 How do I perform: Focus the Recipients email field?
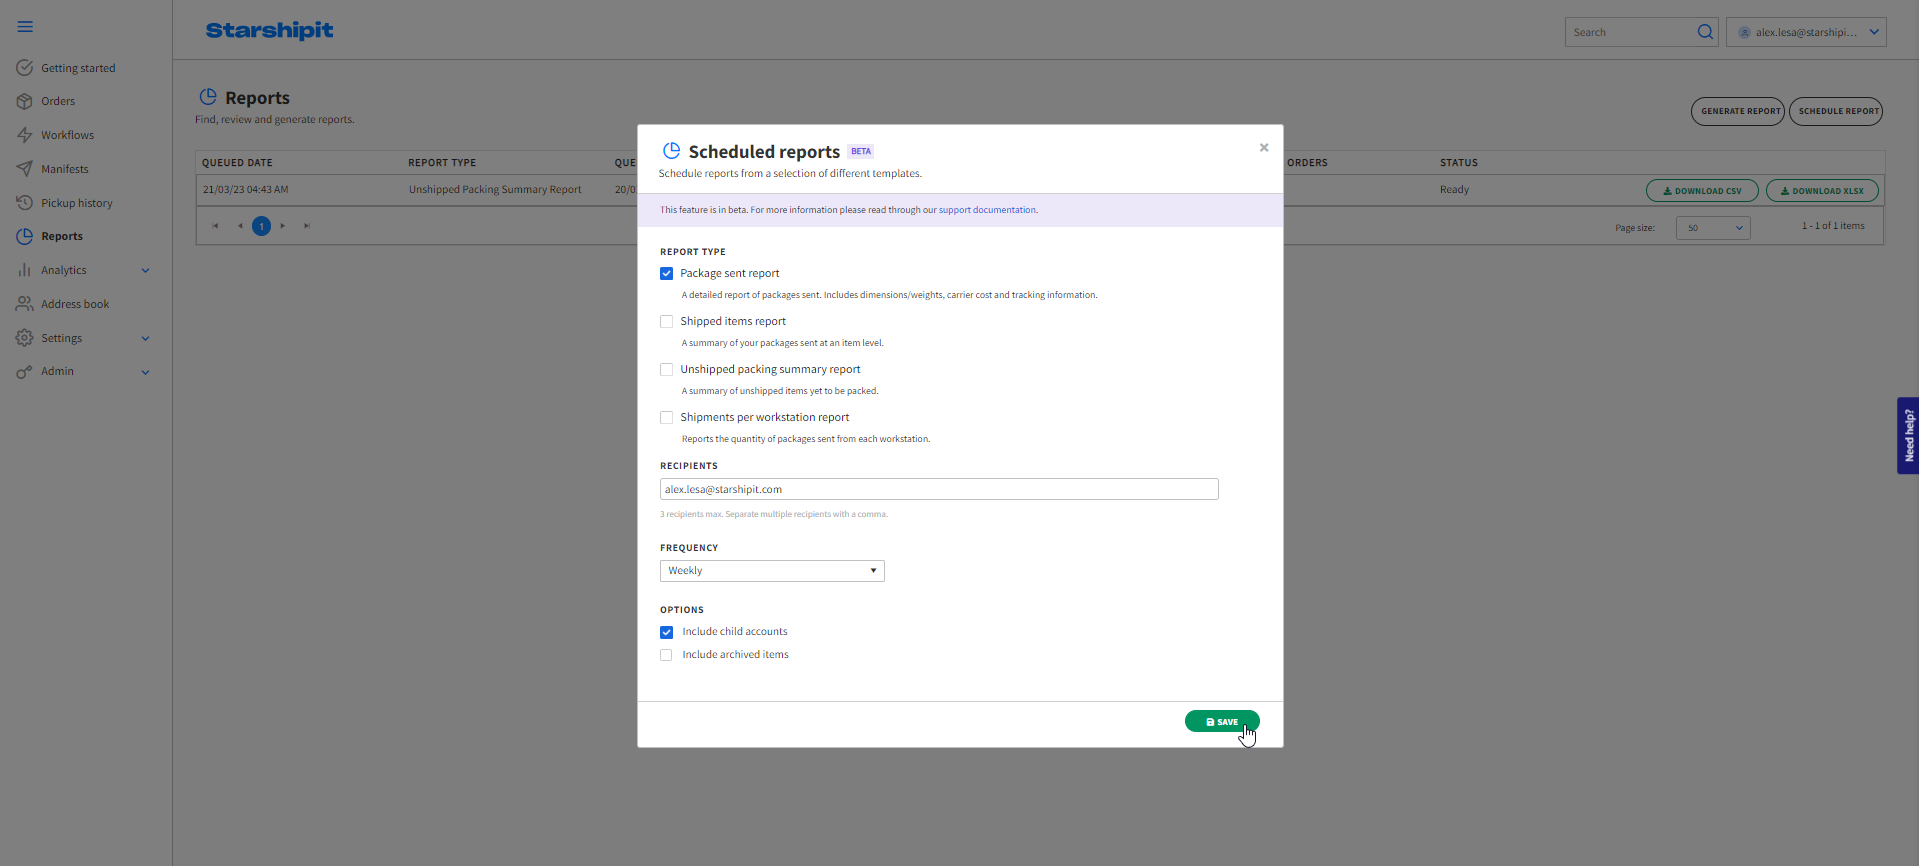[939, 489]
